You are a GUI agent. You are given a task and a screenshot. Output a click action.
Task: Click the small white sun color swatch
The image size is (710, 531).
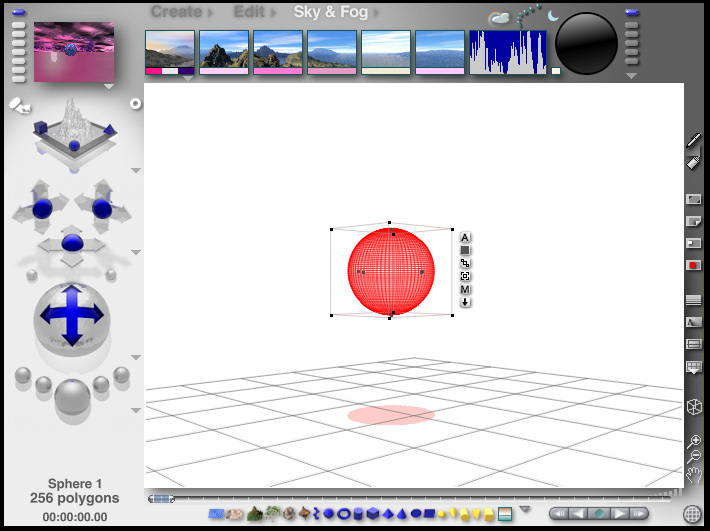pyautogui.click(x=556, y=71)
